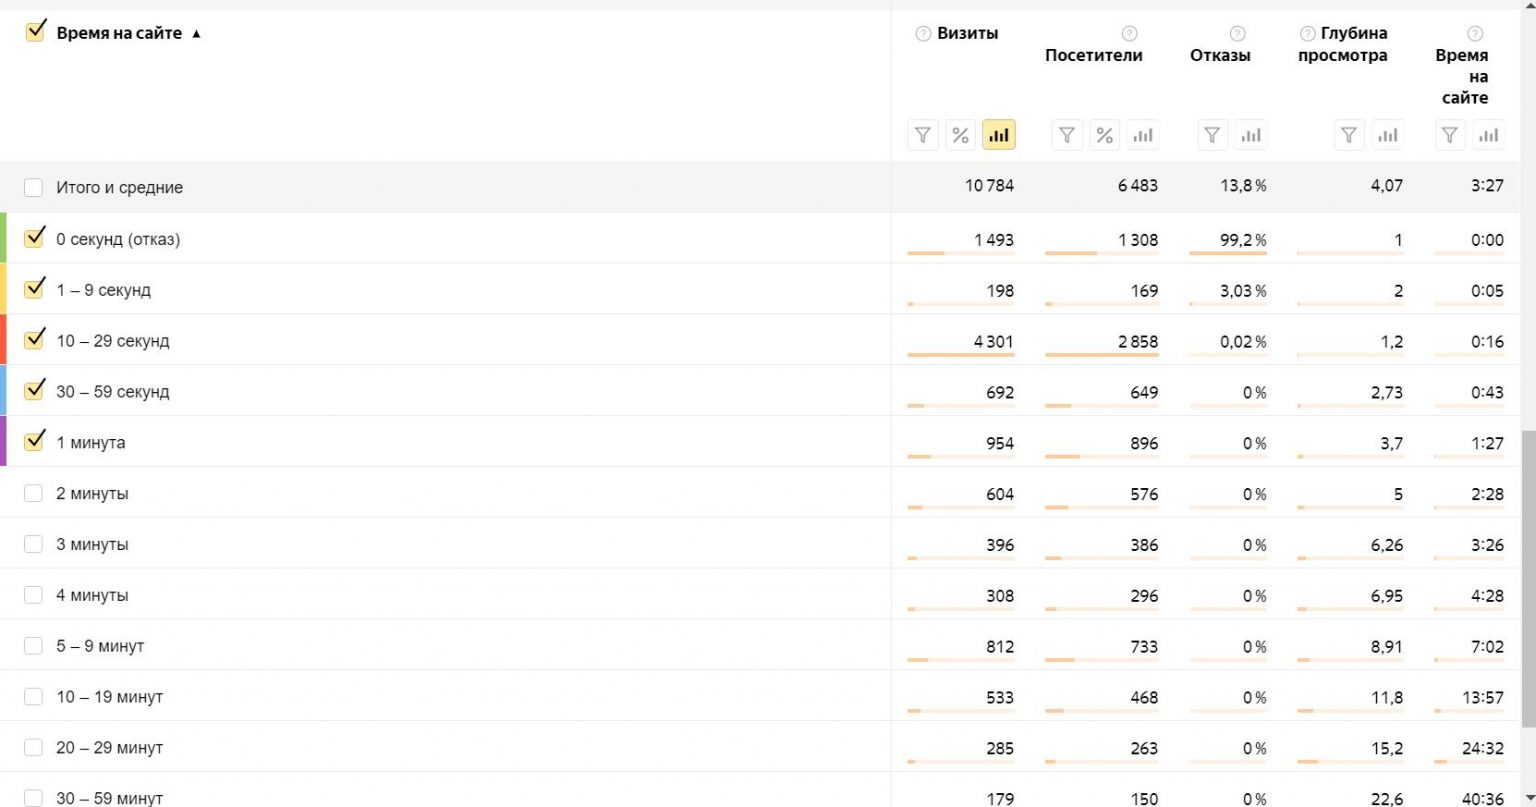Click the 30 – 59 минут row label
The image size is (1536, 807).
coord(109,799)
